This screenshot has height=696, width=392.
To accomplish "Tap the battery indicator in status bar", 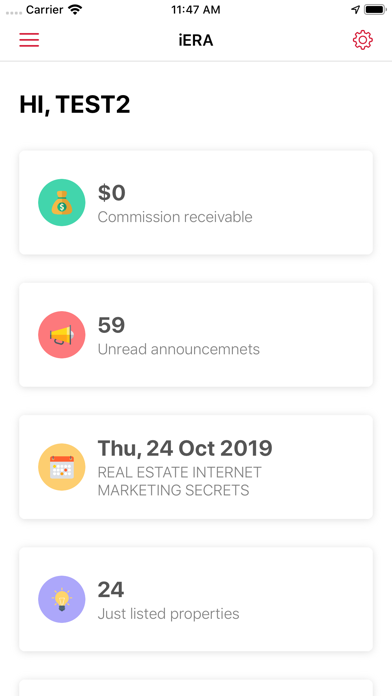I will (x=375, y=10).
